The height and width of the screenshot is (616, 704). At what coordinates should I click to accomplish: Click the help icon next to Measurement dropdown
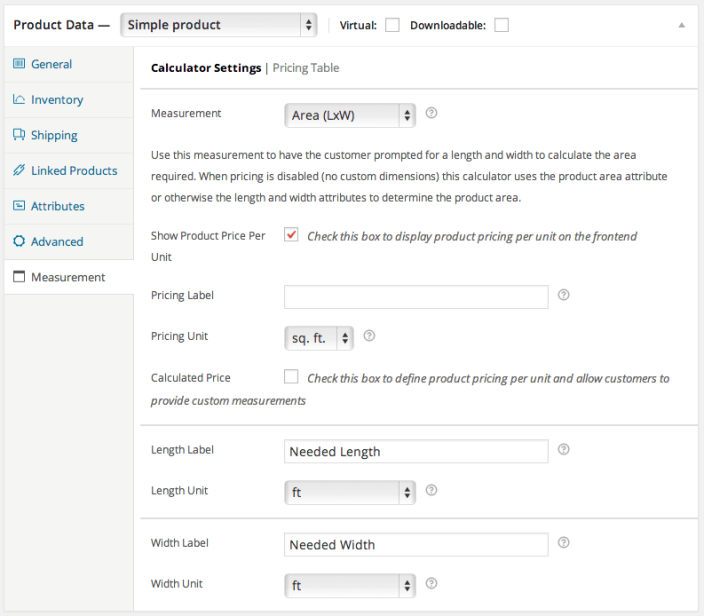(x=432, y=114)
